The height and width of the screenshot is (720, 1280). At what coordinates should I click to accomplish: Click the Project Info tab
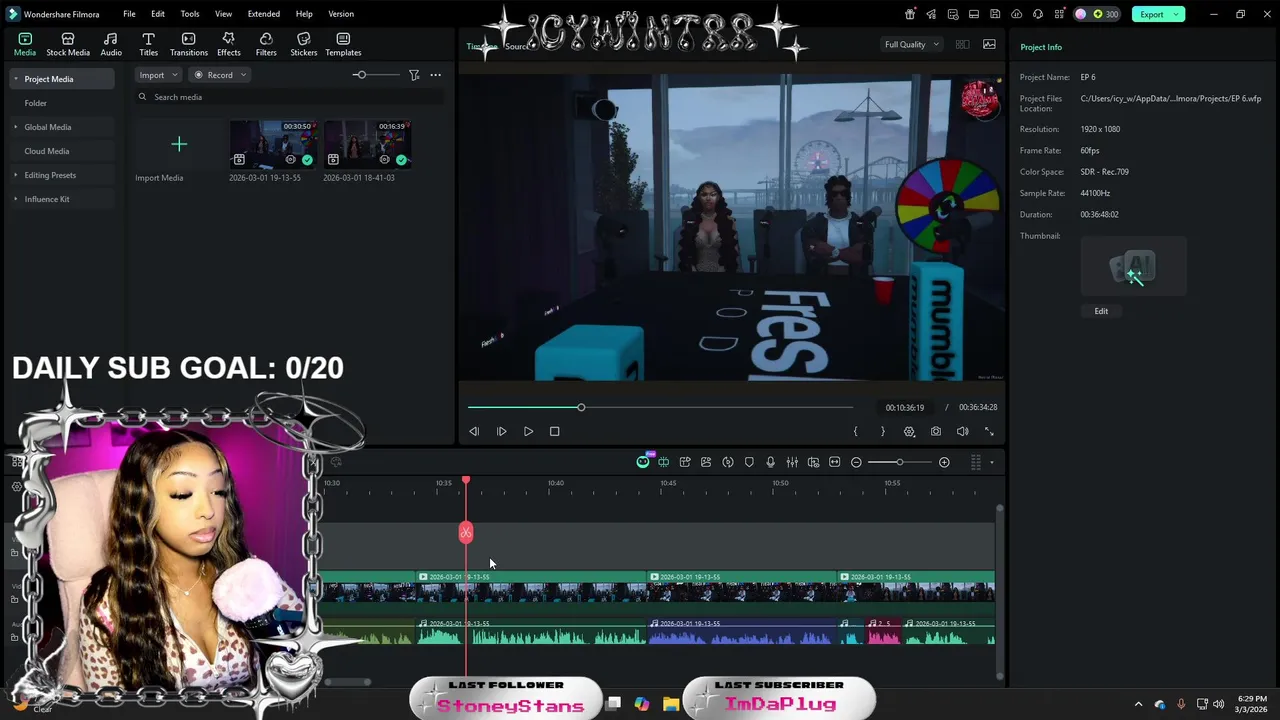pos(1041,47)
